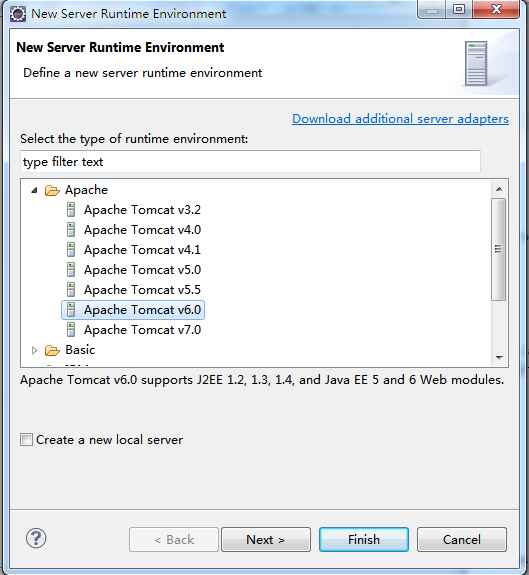Click the server icon beside Apache Tomcat v5.0
The image size is (529, 575).
click(71, 270)
